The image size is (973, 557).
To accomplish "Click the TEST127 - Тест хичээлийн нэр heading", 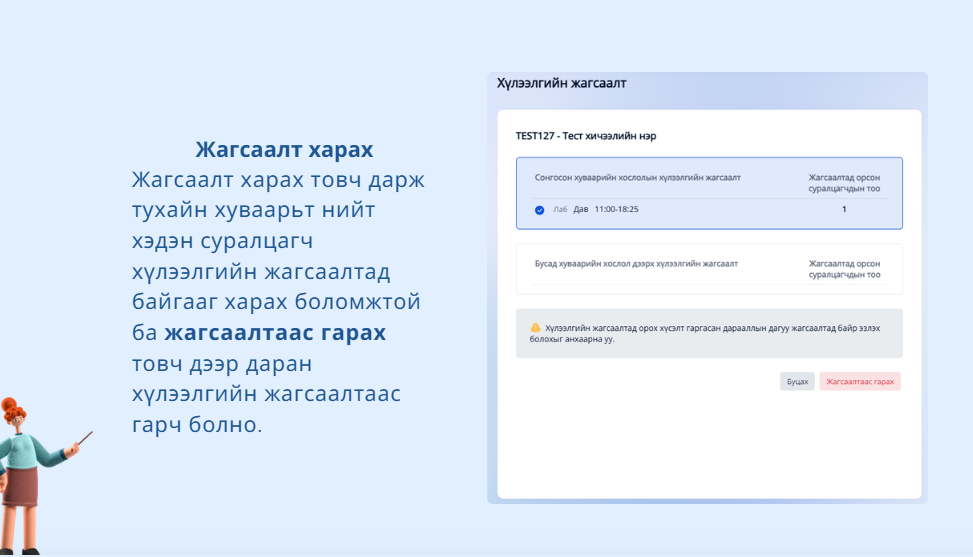I will tap(586, 136).
